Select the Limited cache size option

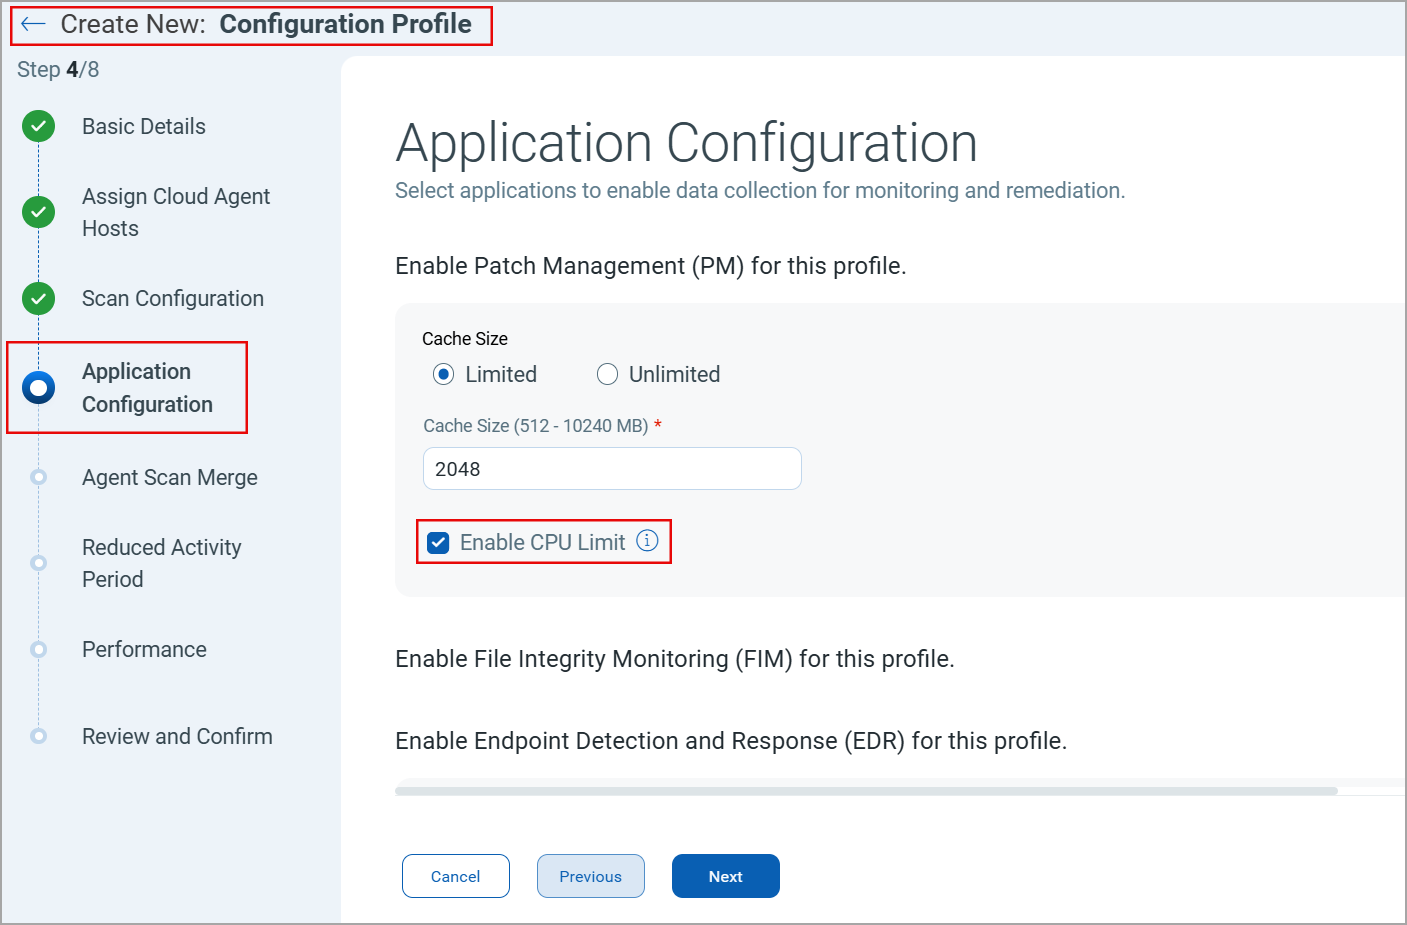[443, 373]
